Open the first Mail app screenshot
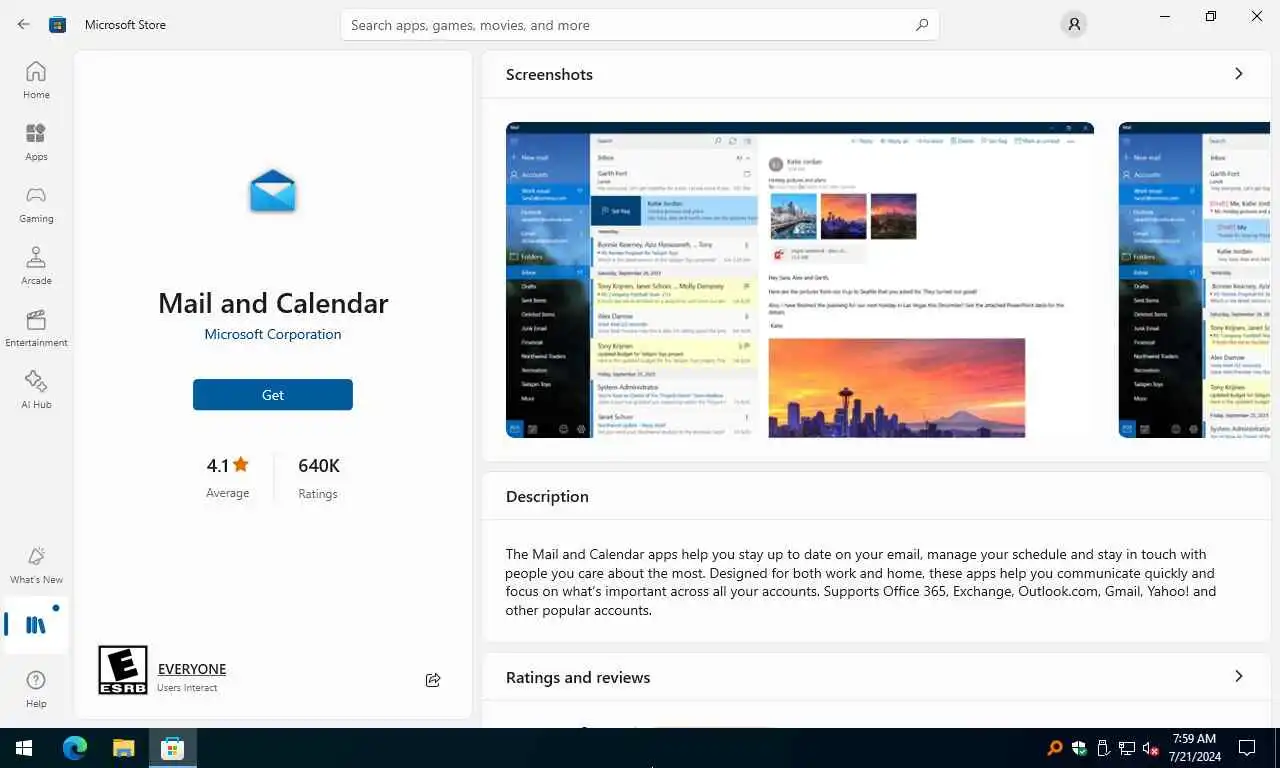The height and width of the screenshot is (768, 1280). [x=800, y=280]
